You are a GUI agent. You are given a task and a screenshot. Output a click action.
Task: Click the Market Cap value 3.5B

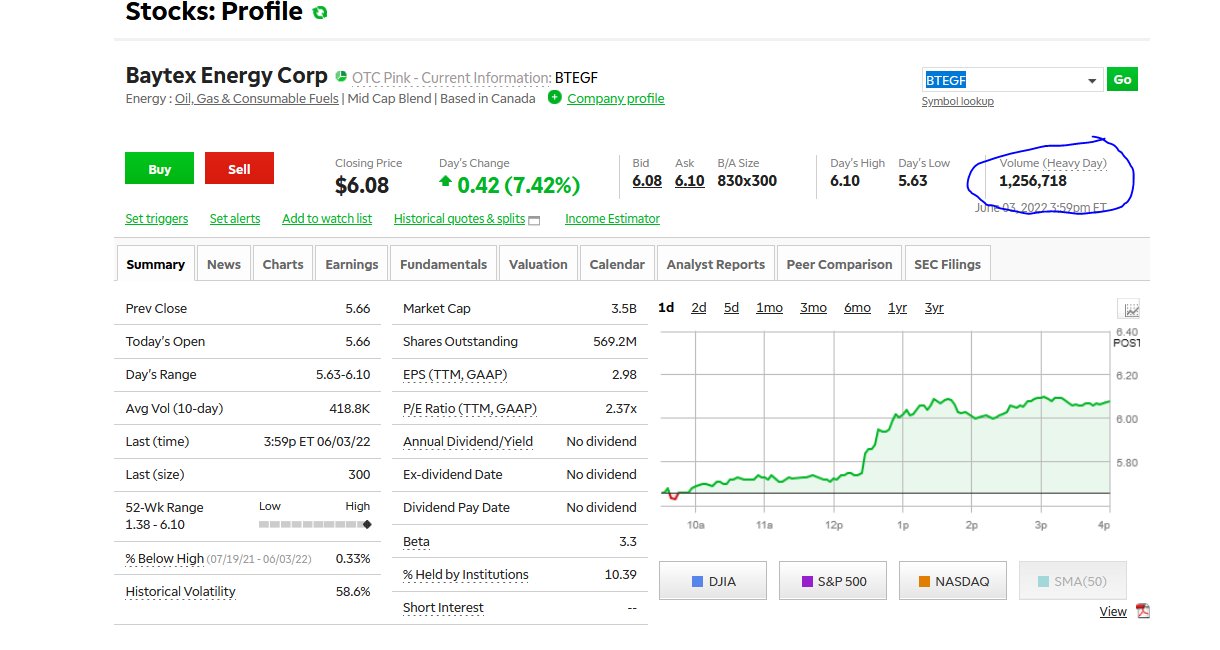(624, 308)
